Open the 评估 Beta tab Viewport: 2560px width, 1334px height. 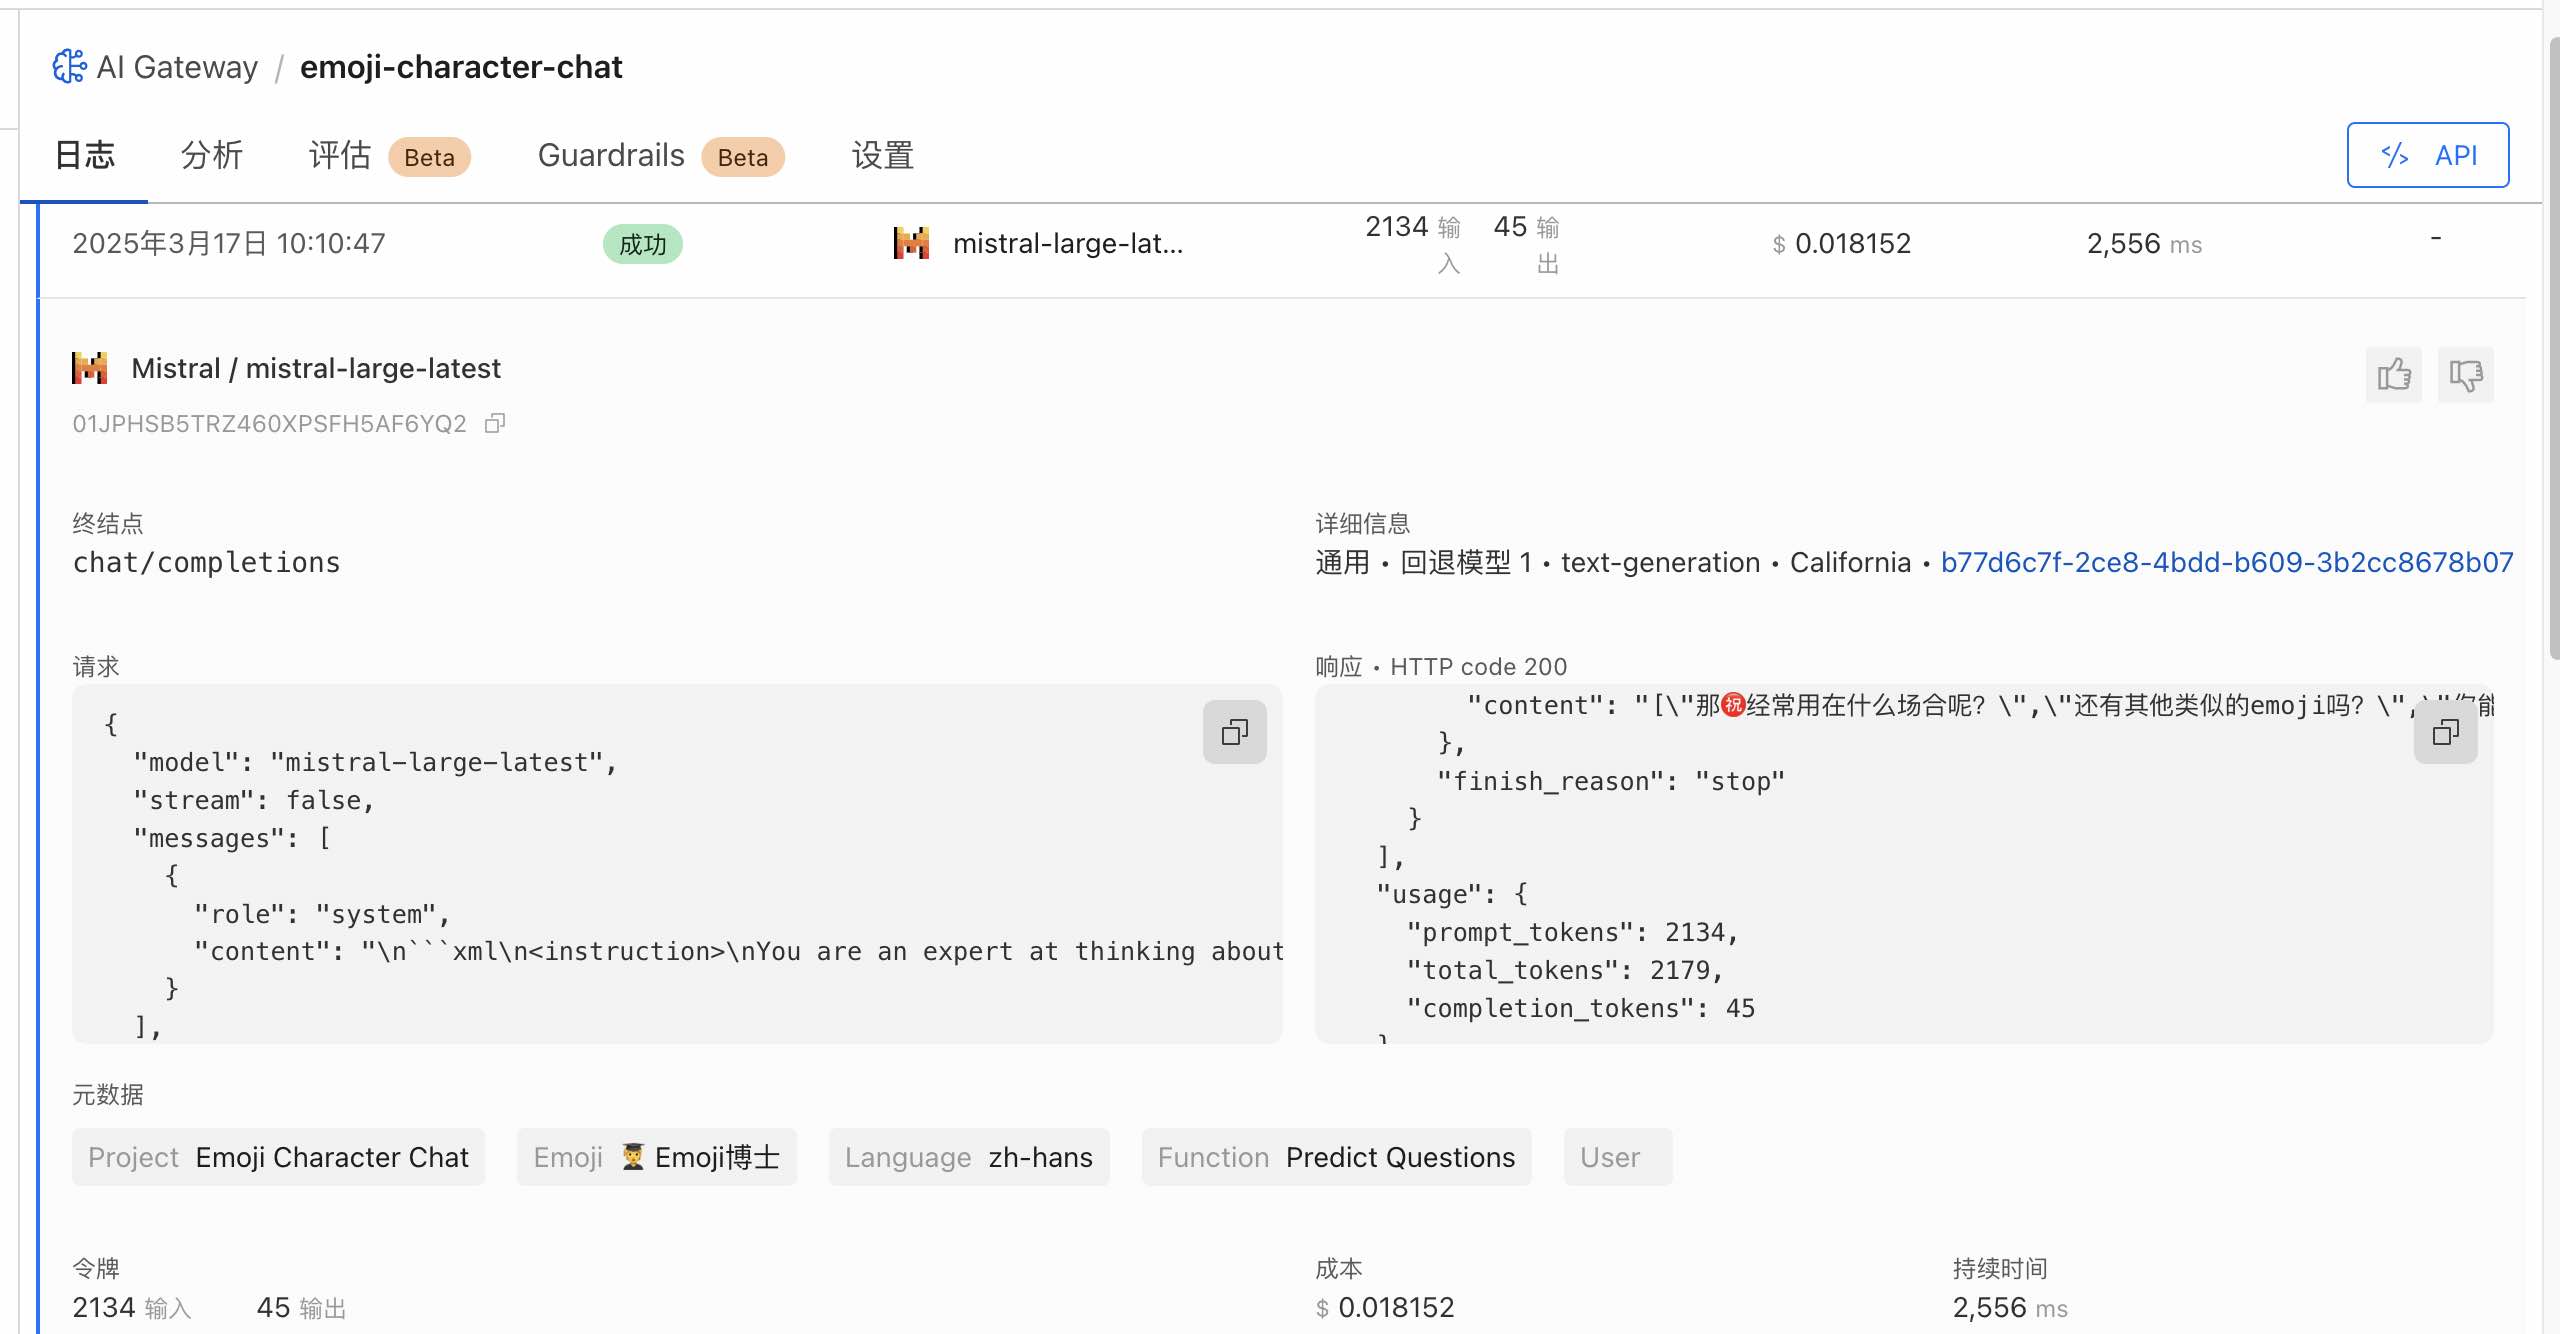click(389, 156)
